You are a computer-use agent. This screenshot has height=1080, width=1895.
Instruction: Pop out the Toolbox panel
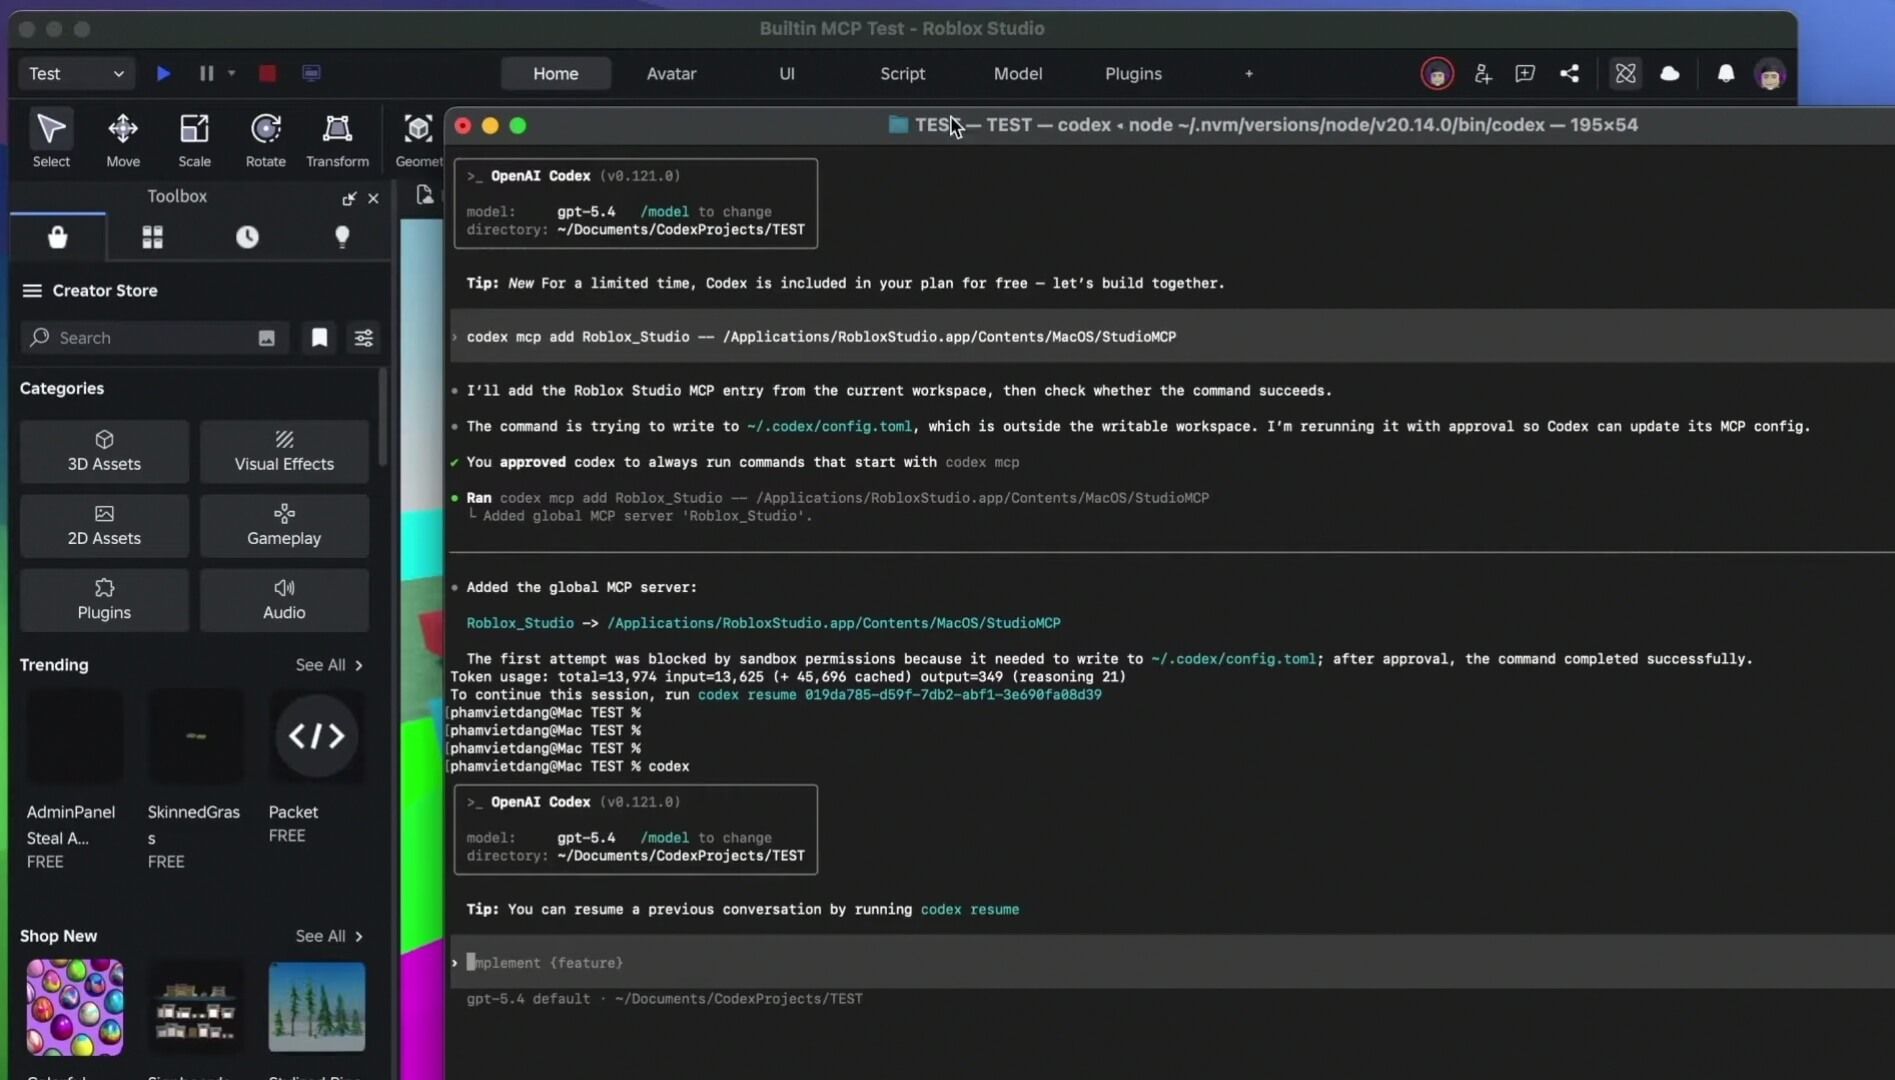[x=349, y=198]
